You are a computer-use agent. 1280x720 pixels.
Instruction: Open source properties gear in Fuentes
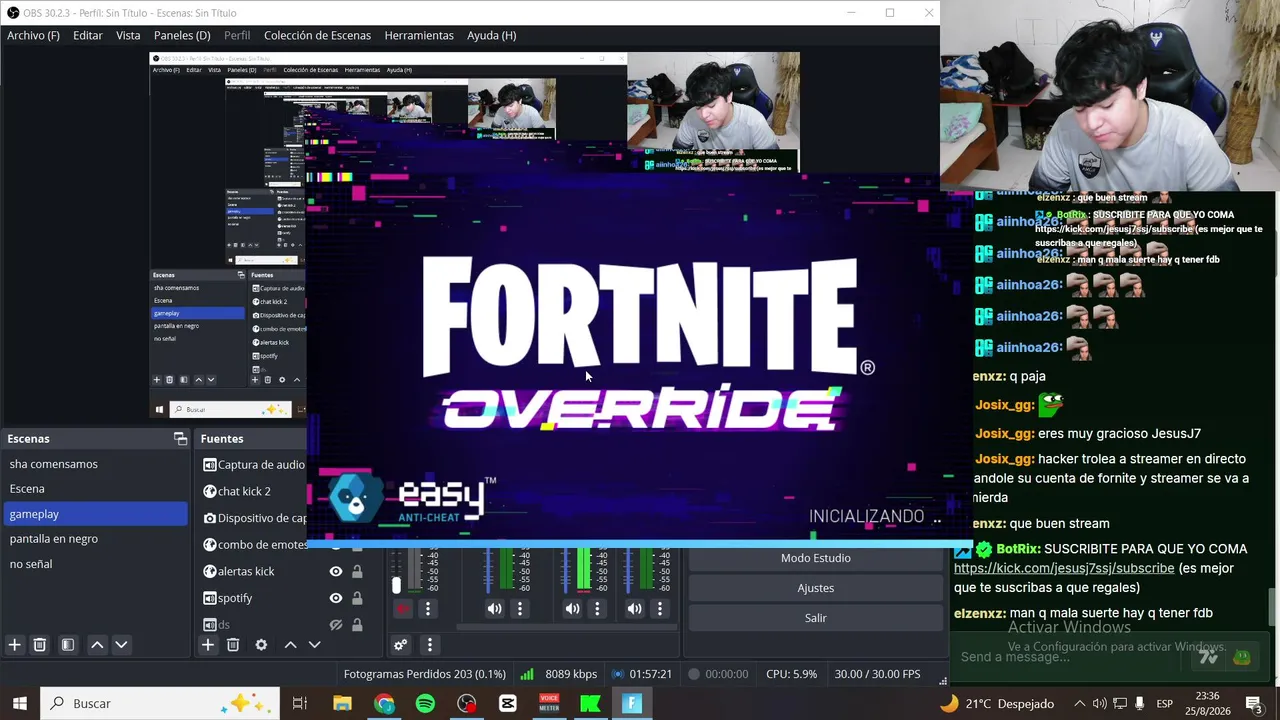[x=261, y=645]
